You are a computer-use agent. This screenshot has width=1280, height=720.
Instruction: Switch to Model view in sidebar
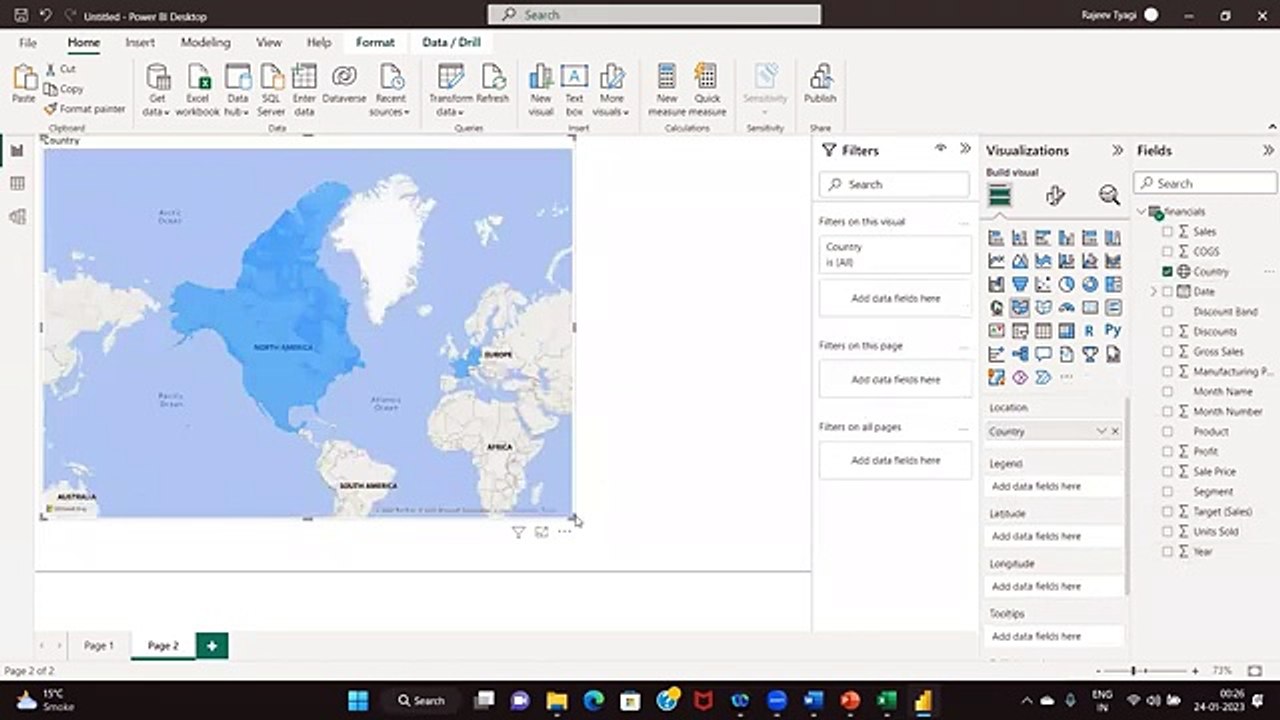[17, 217]
